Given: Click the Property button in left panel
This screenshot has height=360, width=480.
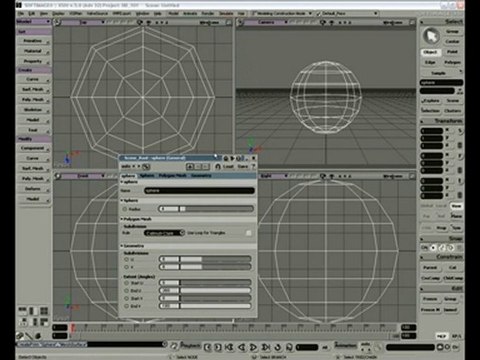Looking at the screenshot, I should [33, 61].
